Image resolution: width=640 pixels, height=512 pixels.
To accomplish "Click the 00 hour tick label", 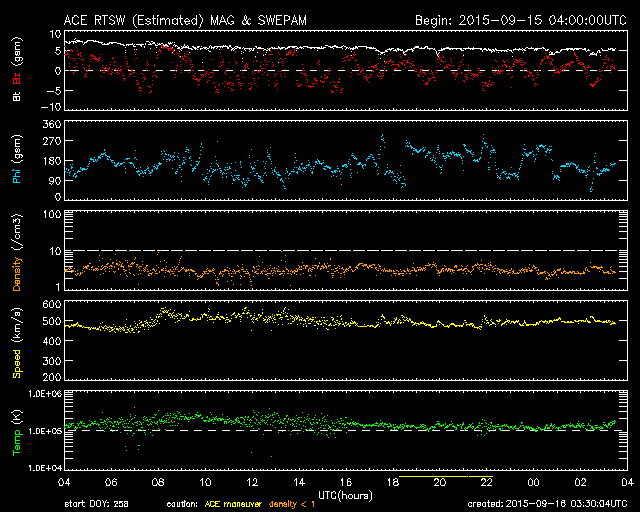I will (x=533, y=483).
